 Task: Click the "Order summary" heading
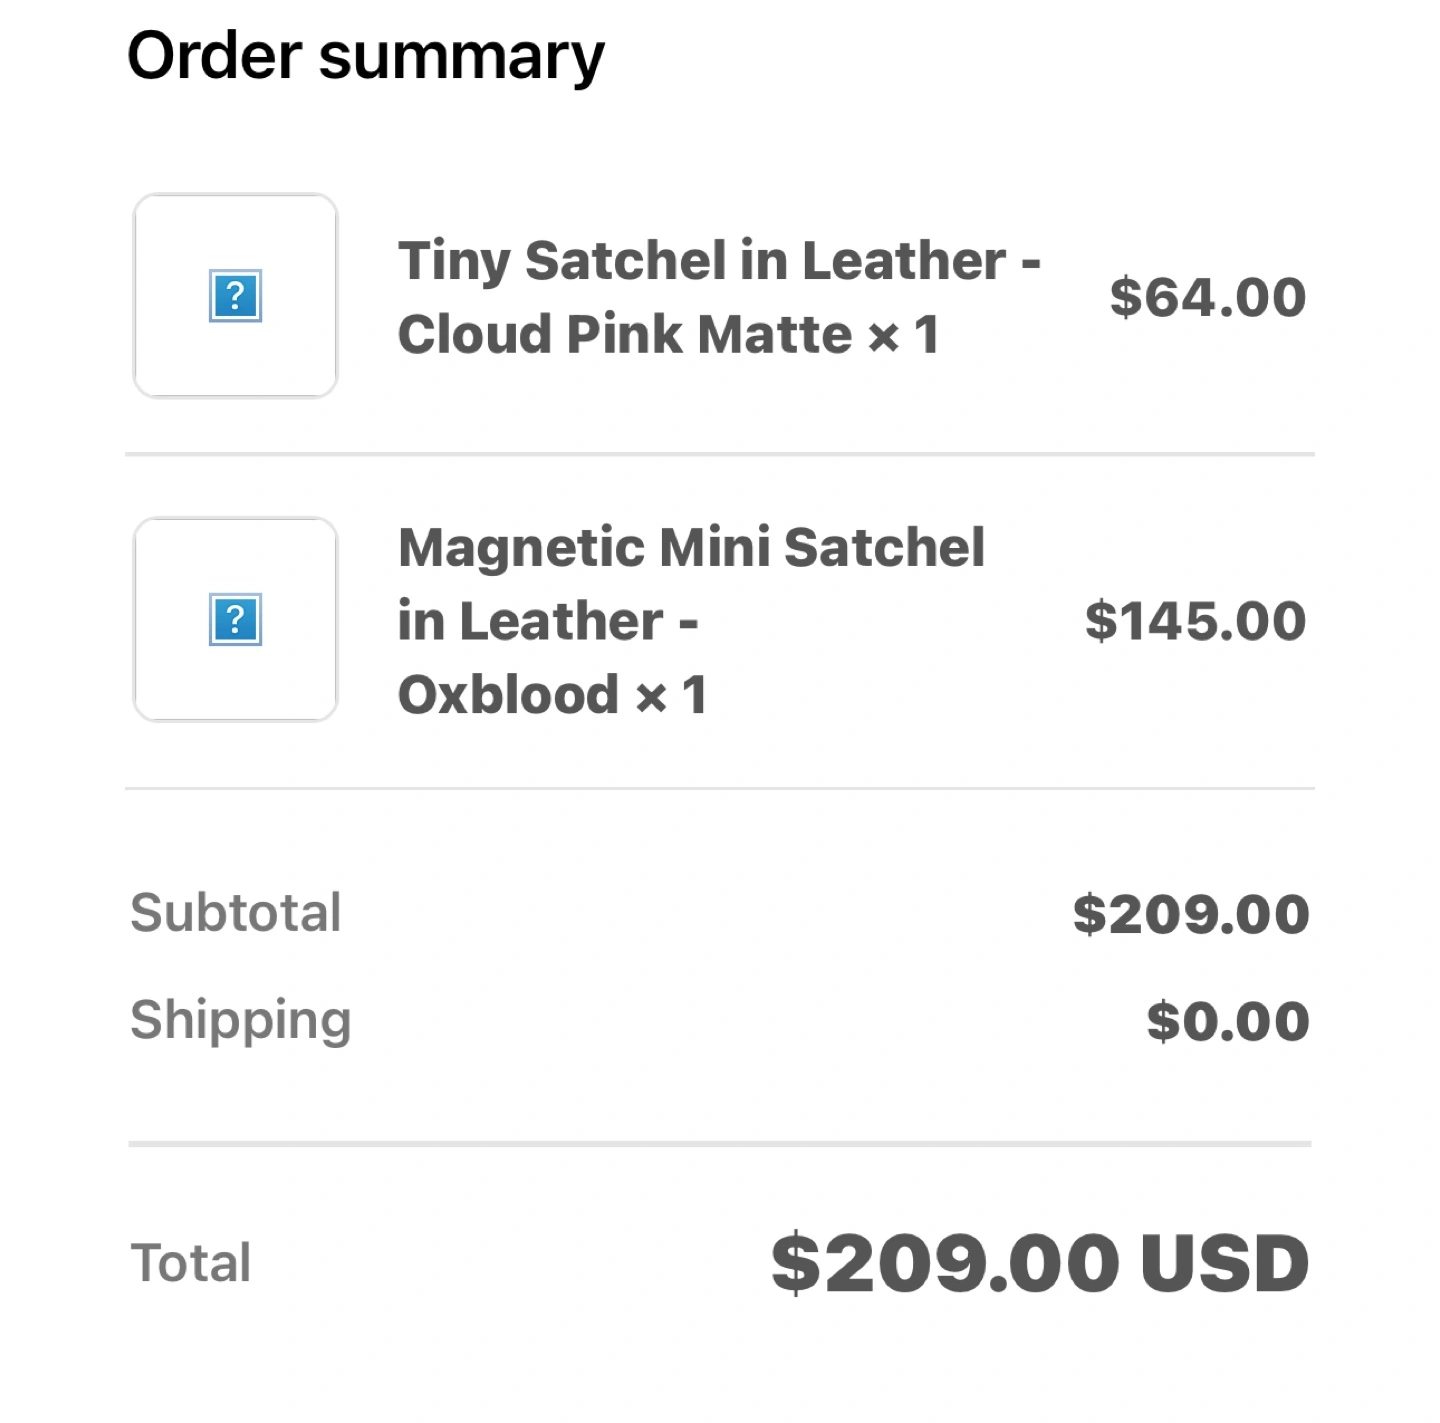[x=365, y=56]
